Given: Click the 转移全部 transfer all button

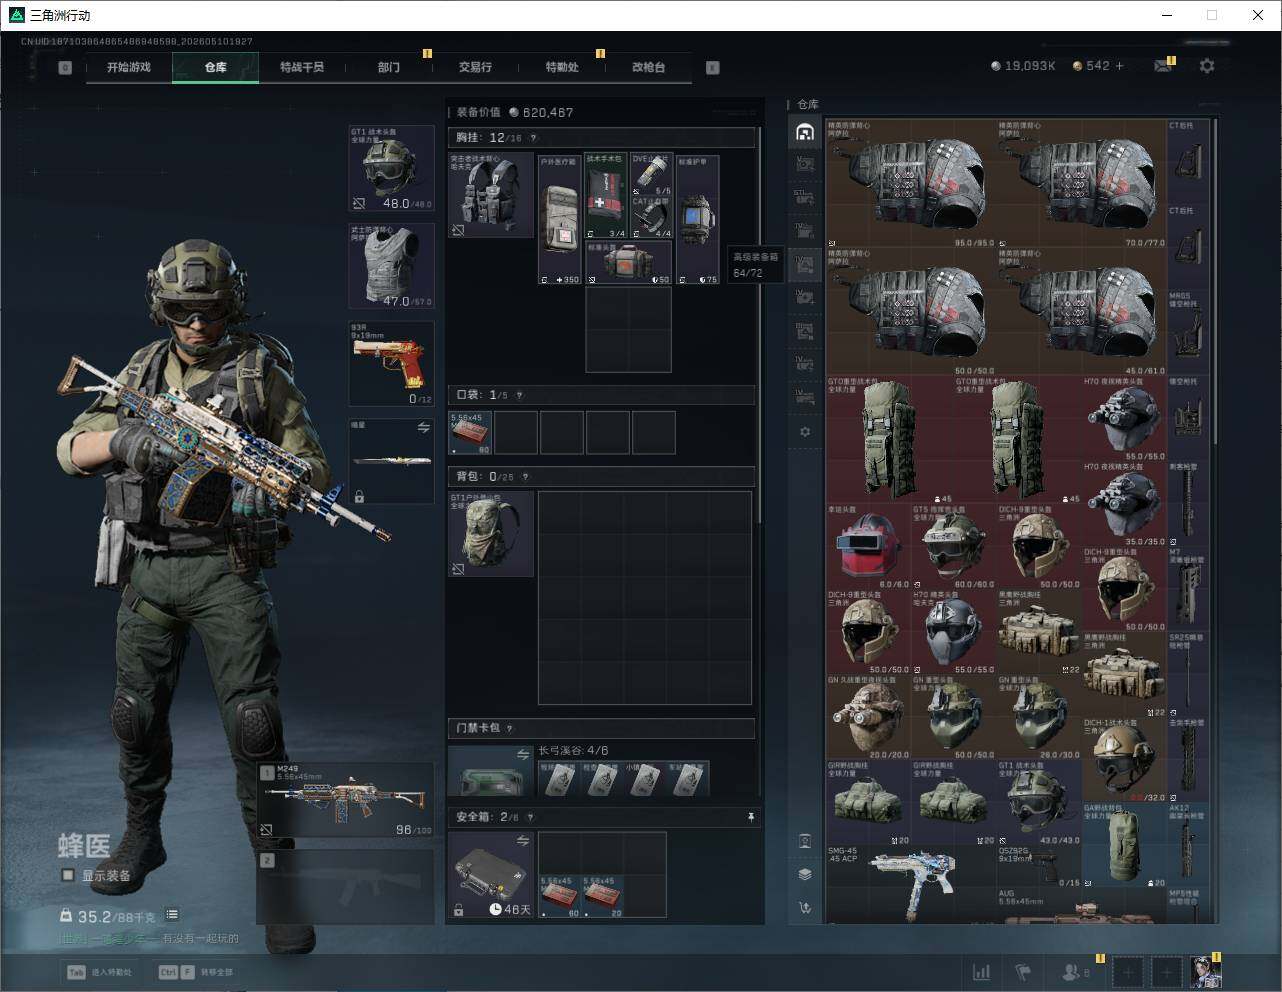Looking at the screenshot, I should (x=196, y=972).
